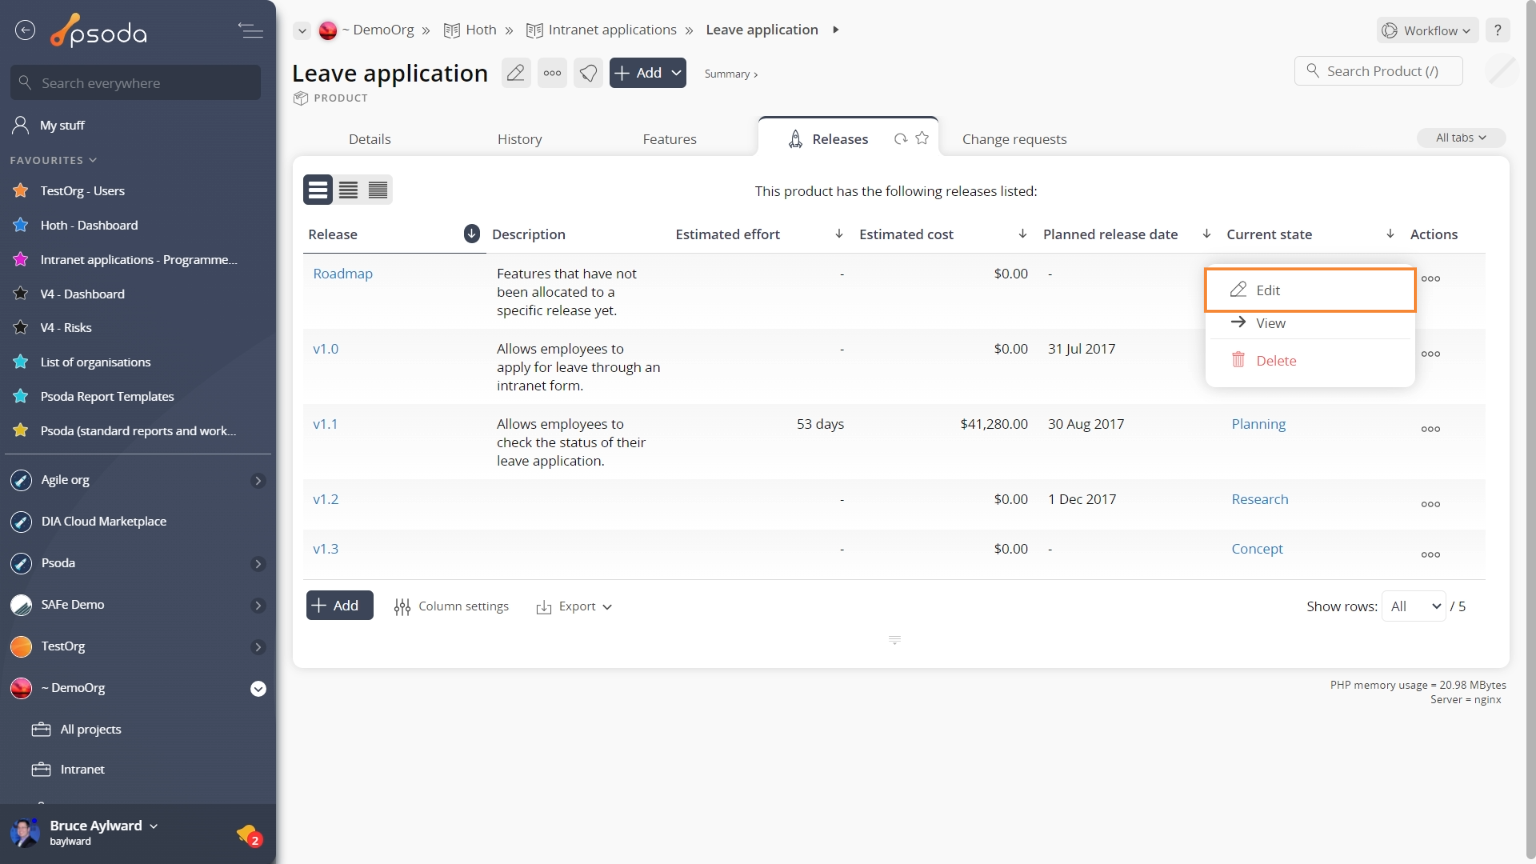Viewport: 1536px width, 864px height.
Task: Open actions dots for the v1.0 row
Action: click(1431, 354)
